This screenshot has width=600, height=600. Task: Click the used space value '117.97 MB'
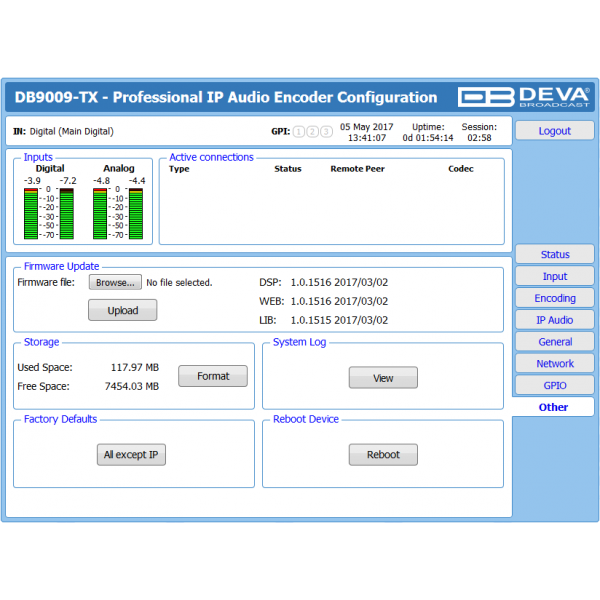pos(135,367)
